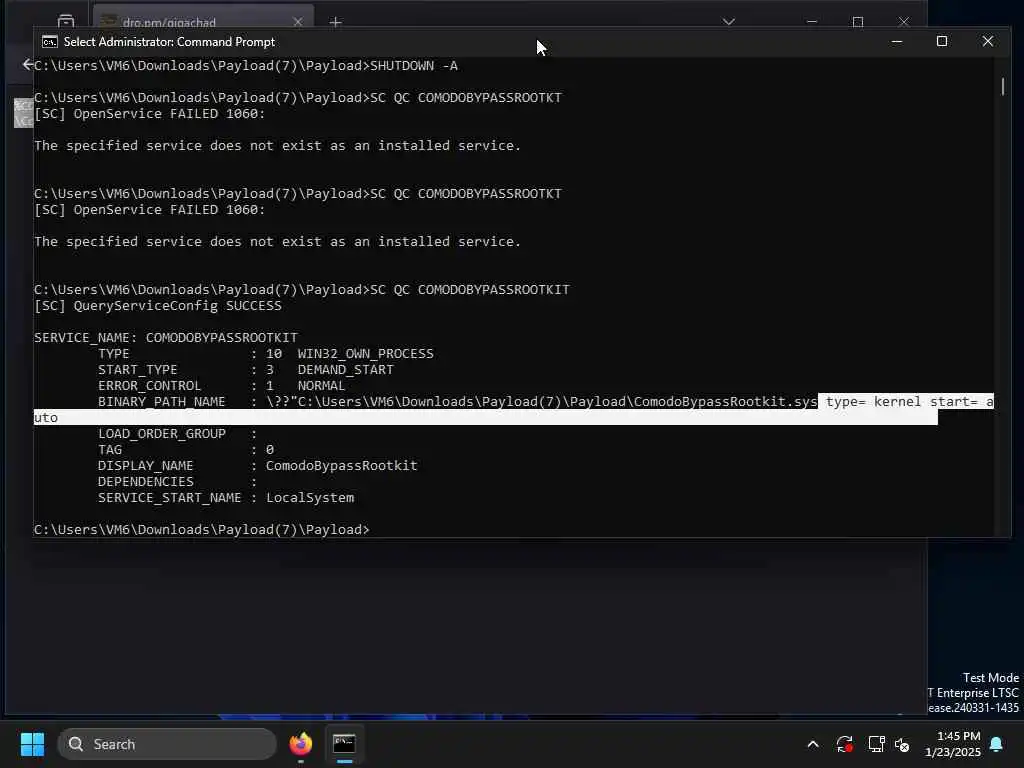This screenshot has height=768, width=1024.
Task: Click the Command Prompt vertical scrollbar thumb
Action: tap(1002, 86)
